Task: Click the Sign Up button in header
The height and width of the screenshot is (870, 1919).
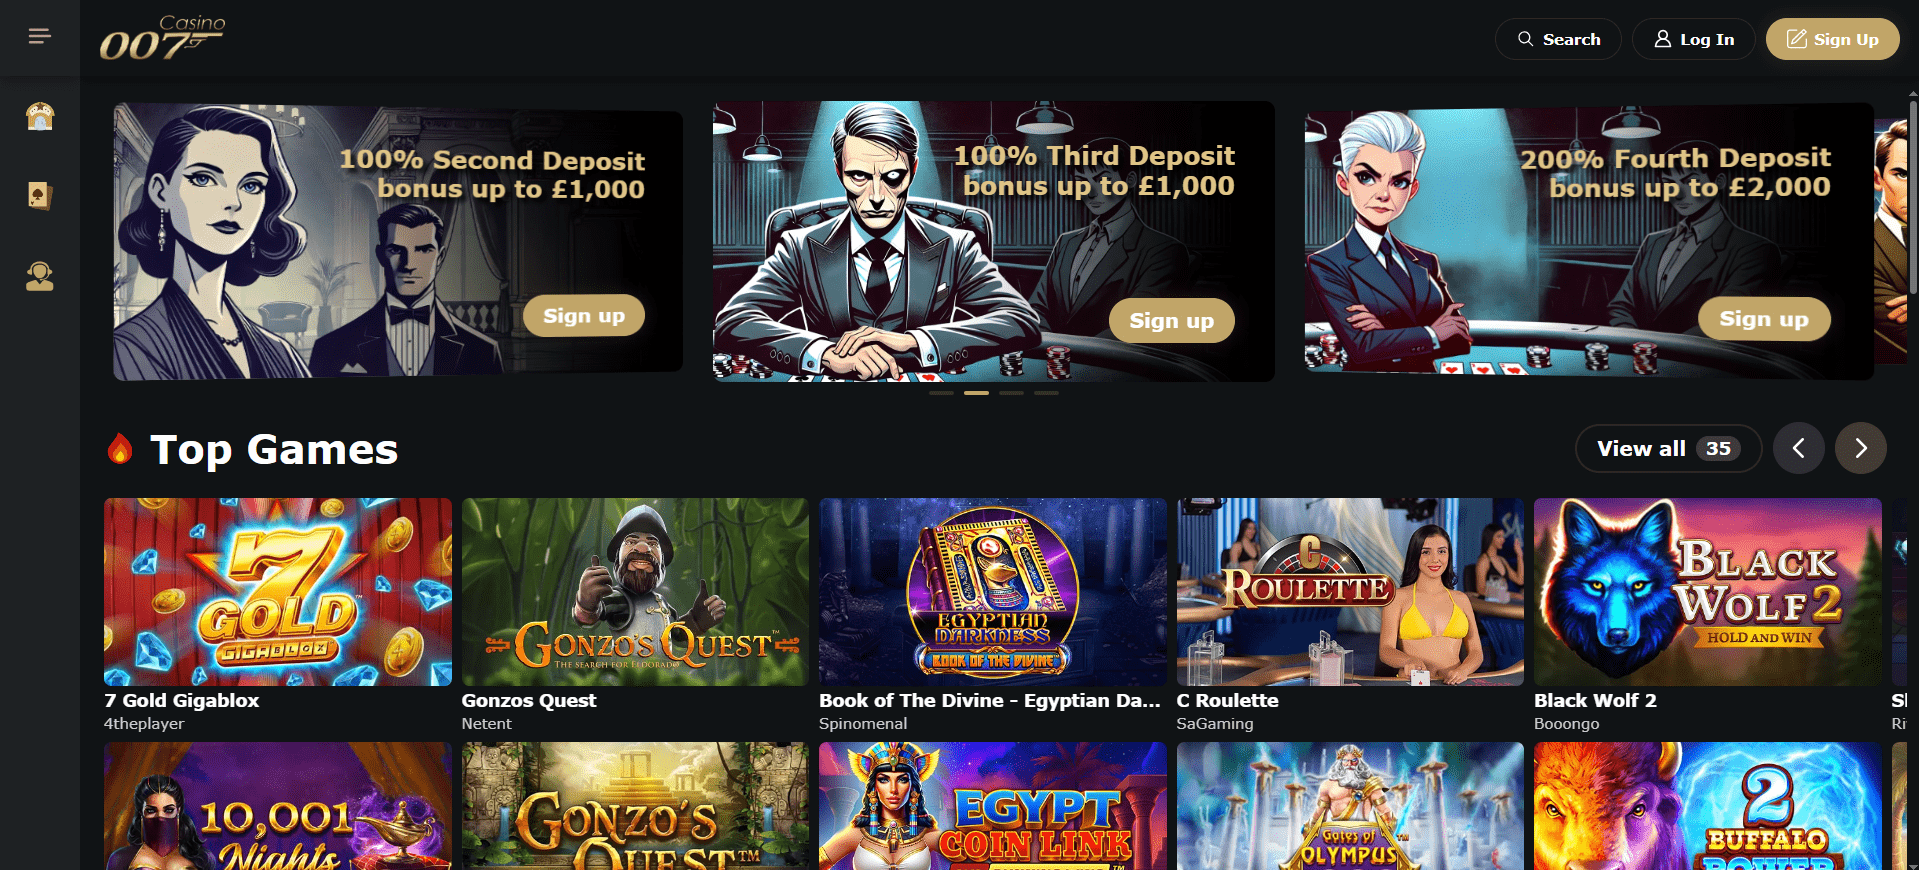Action: [1832, 39]
